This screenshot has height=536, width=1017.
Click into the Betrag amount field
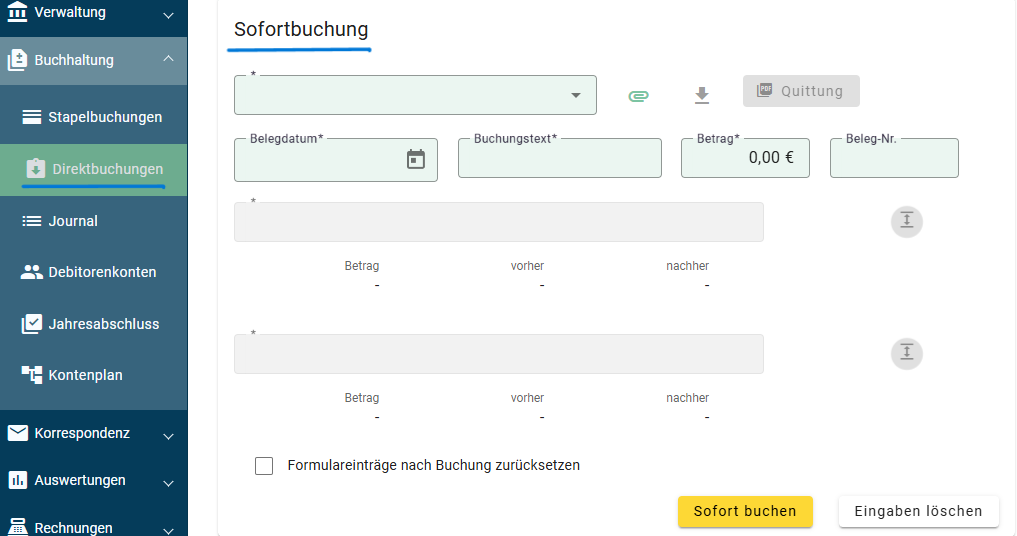pos(744,159)
